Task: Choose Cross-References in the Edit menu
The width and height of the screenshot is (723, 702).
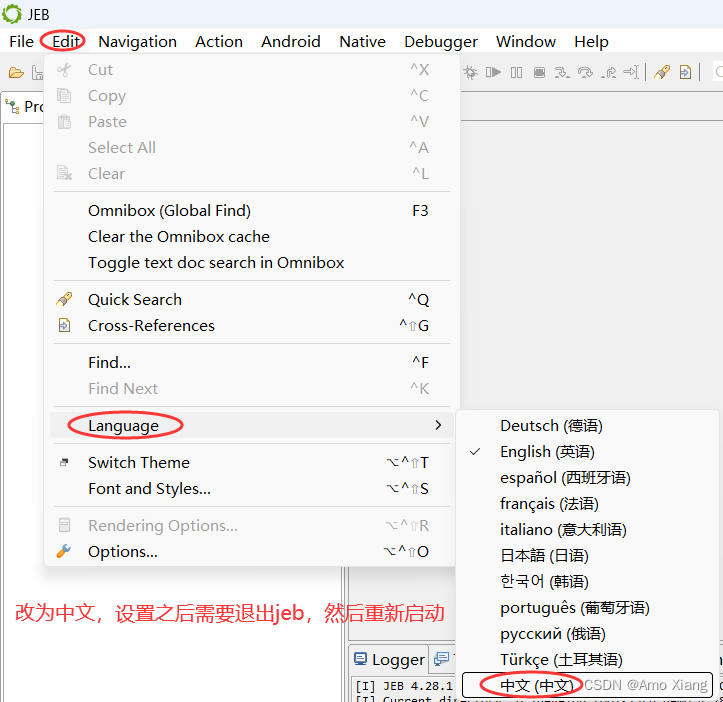Action: tap(252, 326)
